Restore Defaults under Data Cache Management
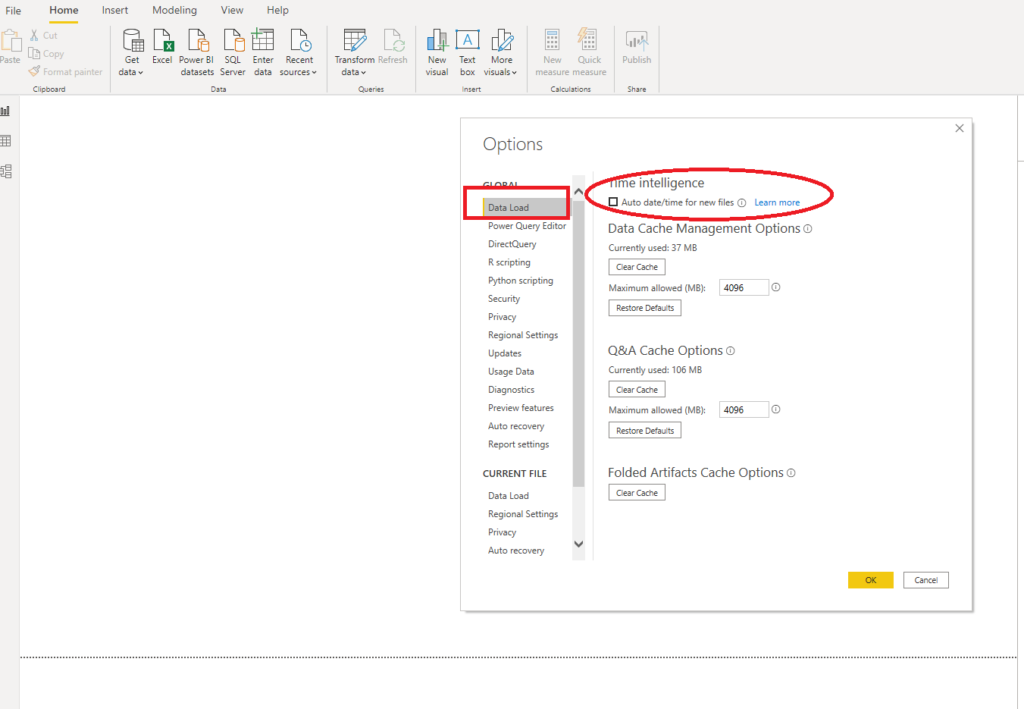The height and width of the screenshot is (709, 1024). 645,308
